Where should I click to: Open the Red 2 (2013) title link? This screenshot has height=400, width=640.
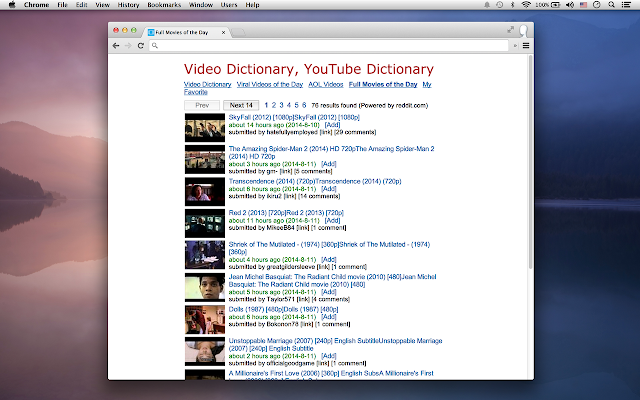(286, 213)
